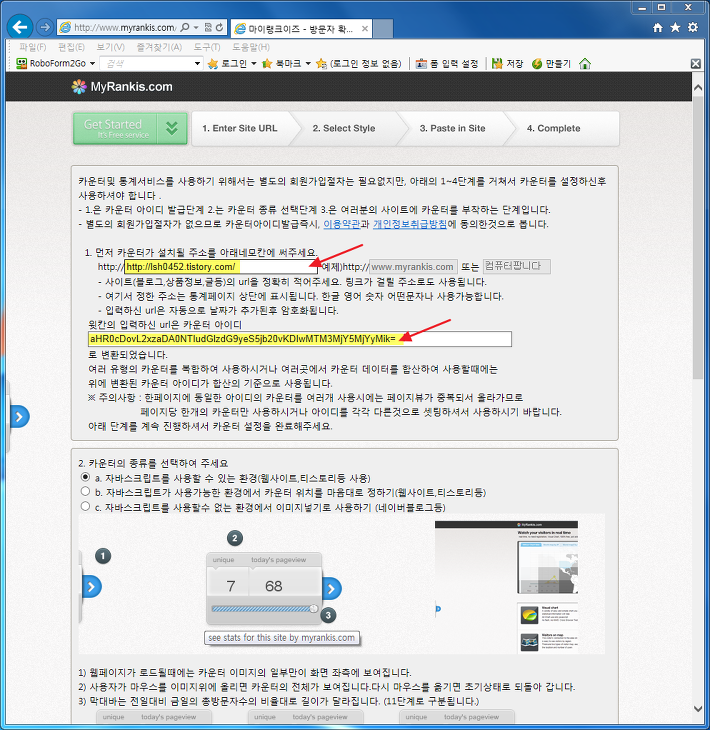This screenshot has width=710, height=730.
Task: Open the 이용약관 link
Action: [x=342, y=224]
